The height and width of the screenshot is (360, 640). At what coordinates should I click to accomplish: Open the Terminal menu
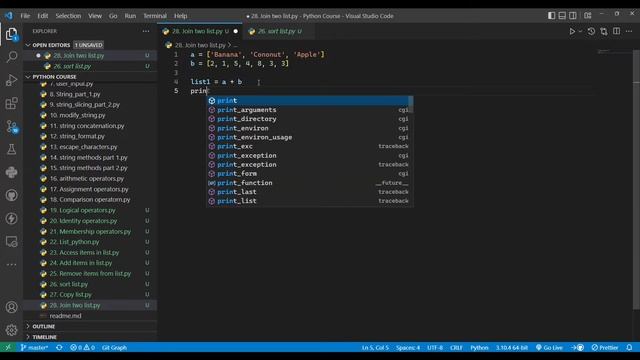155,16
